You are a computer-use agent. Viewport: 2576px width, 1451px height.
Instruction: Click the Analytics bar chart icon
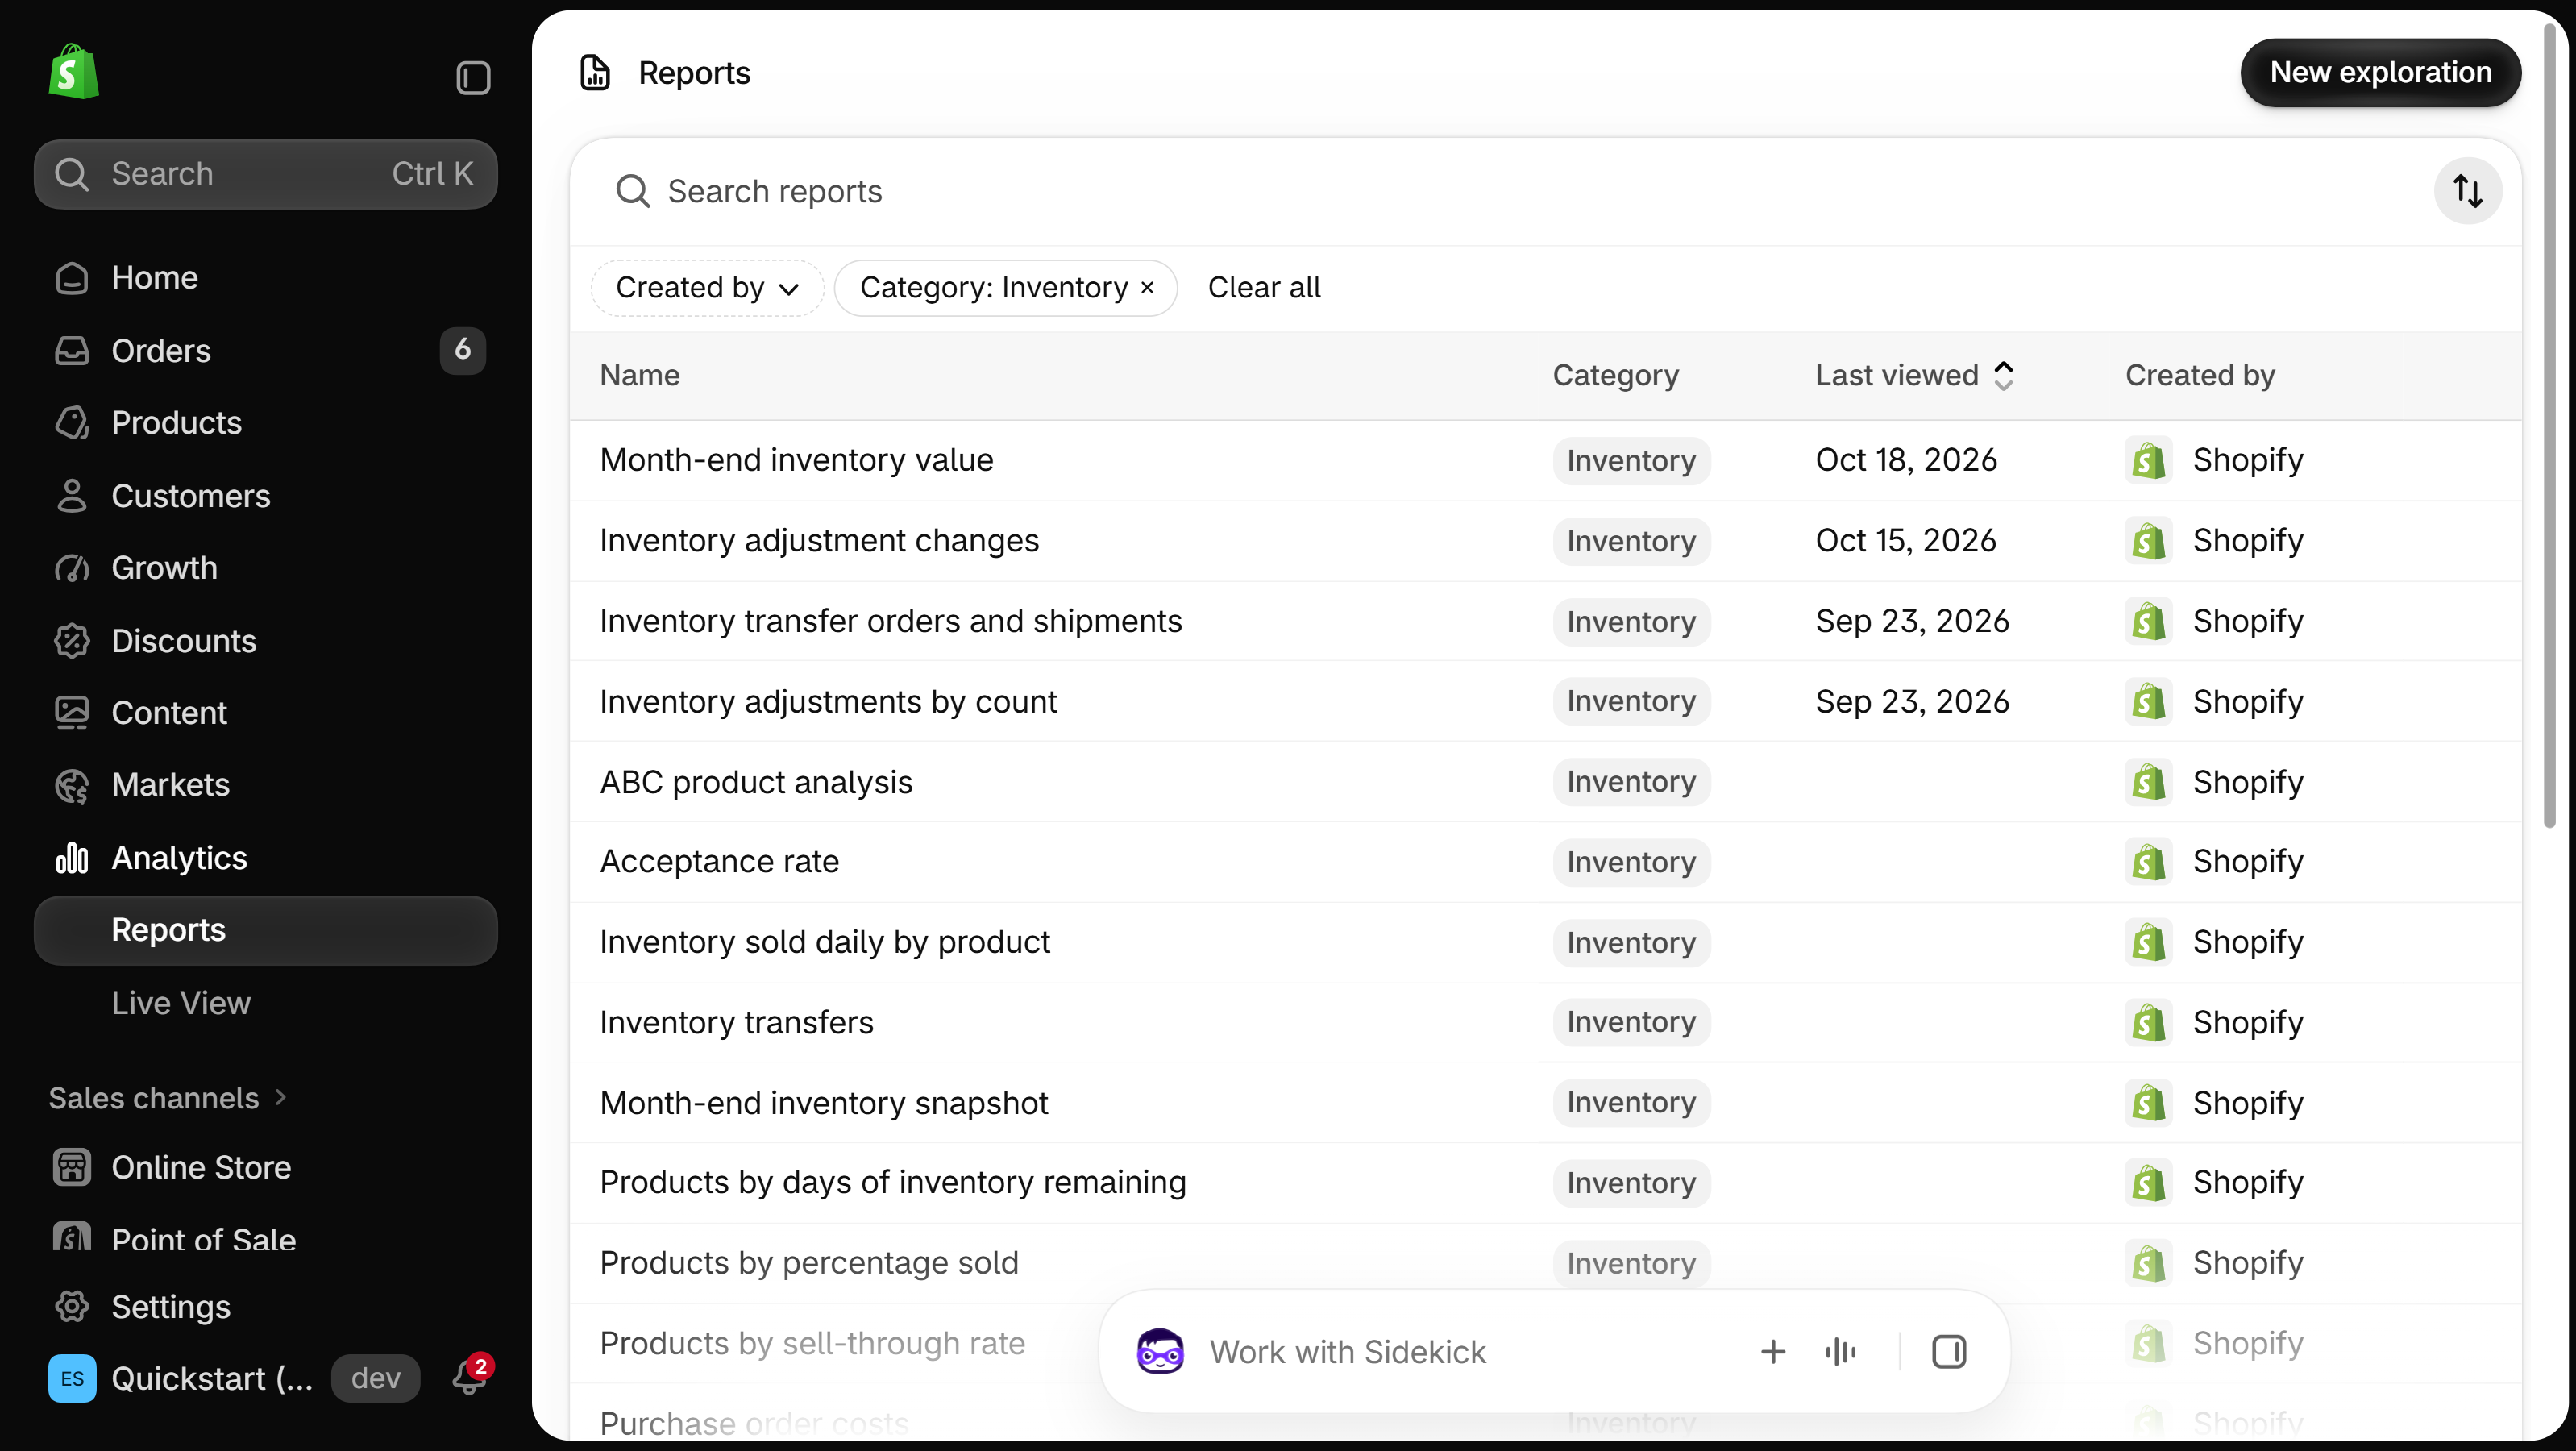[x=72, y=858]
